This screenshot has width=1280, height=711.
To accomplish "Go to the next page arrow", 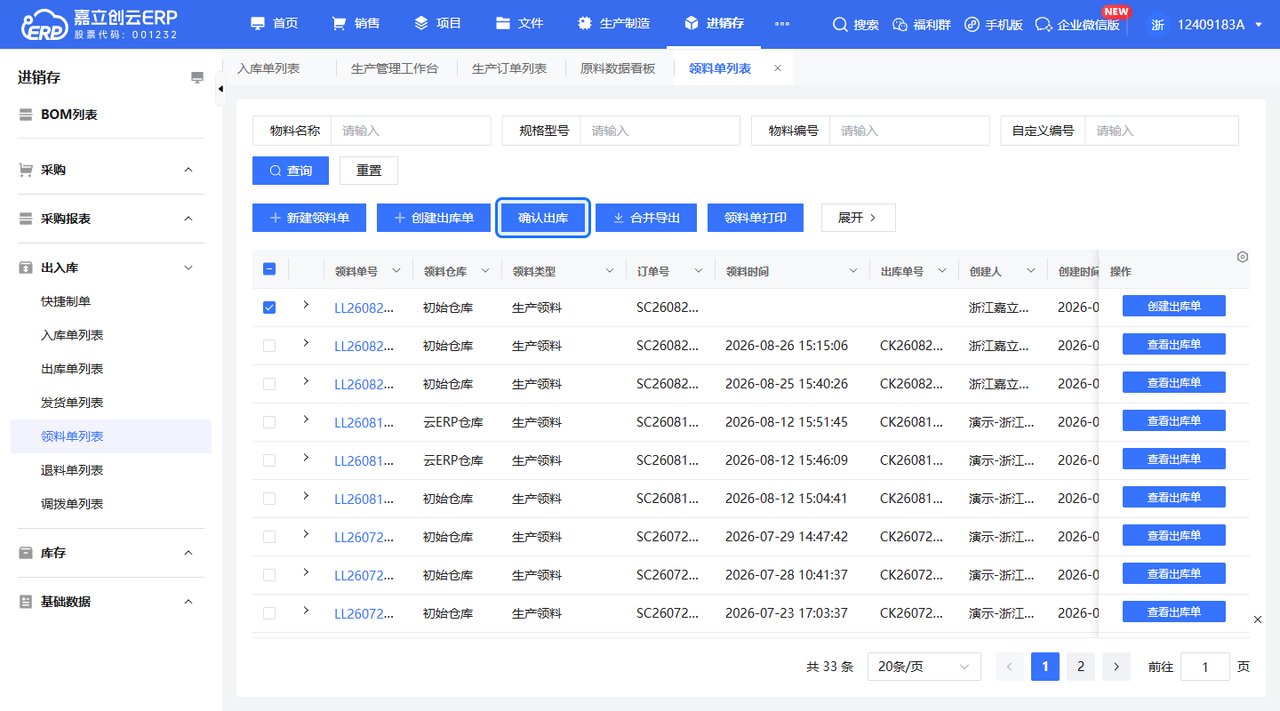I will 1116,667.
